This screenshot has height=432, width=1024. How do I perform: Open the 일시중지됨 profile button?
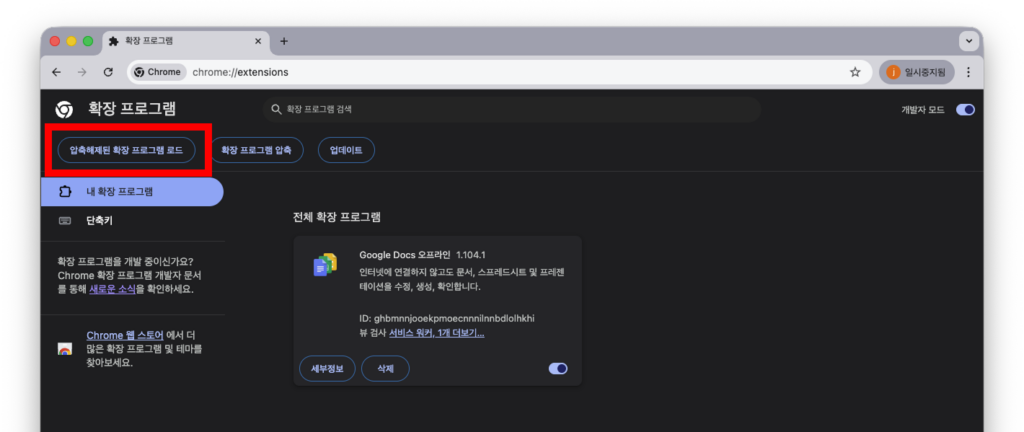pos(916,72)
